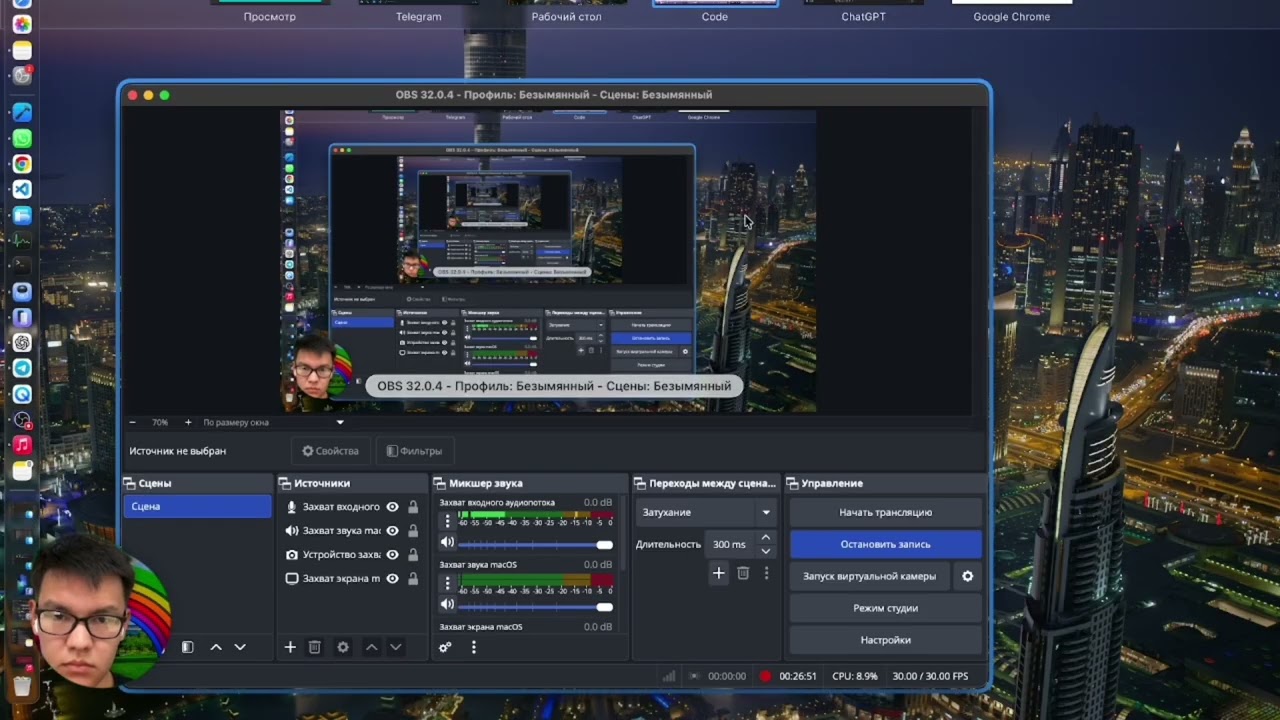Open options dots for Захват входного аудиопотока
This screenshot has height=720, width=1280.
pyautogui.click(x=447, y=521)
